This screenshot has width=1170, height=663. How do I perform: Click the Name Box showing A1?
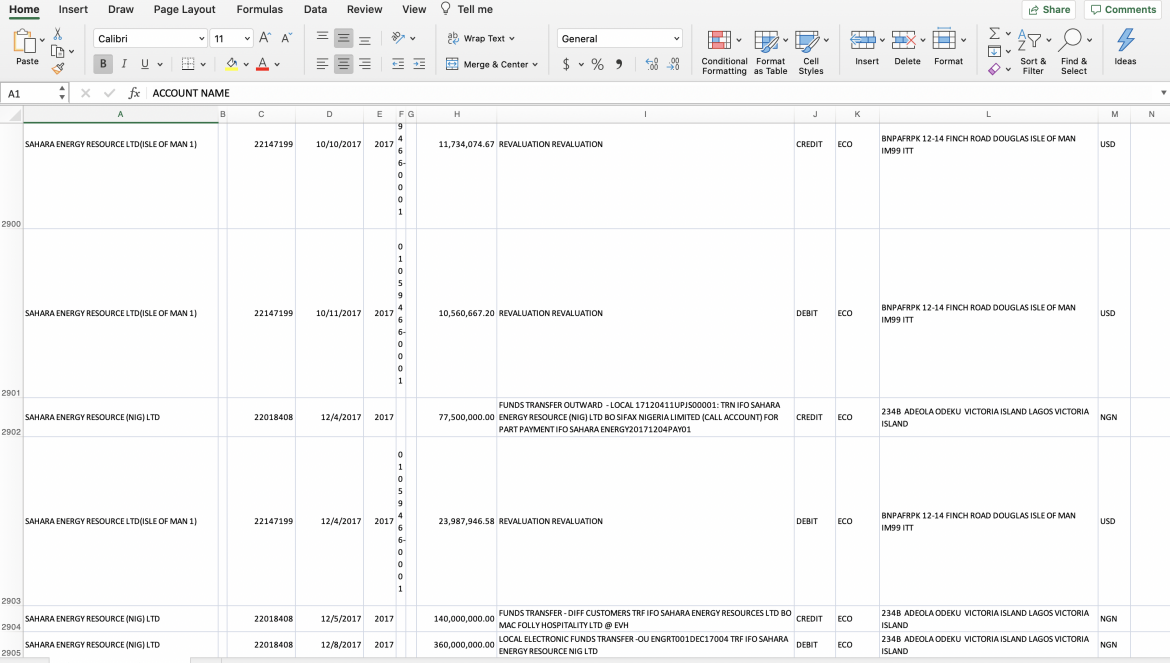tap(30, 93)
